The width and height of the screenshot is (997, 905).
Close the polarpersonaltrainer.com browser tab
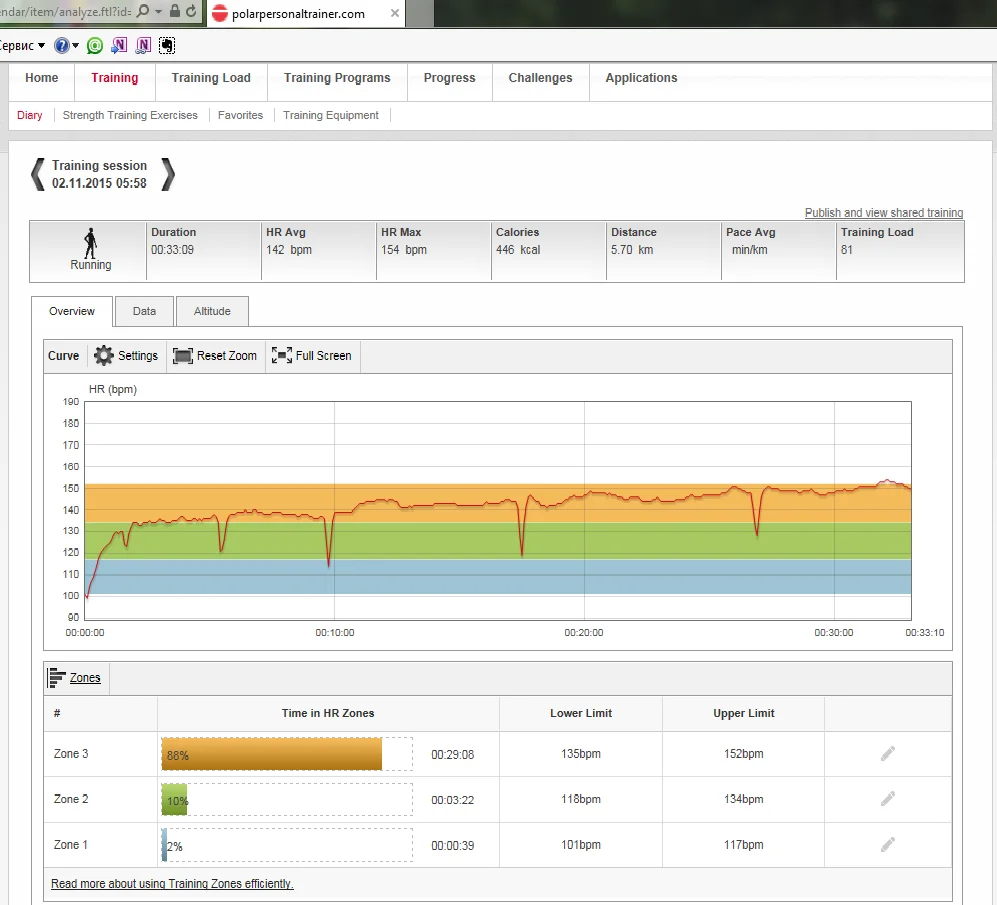coord(394,13)
